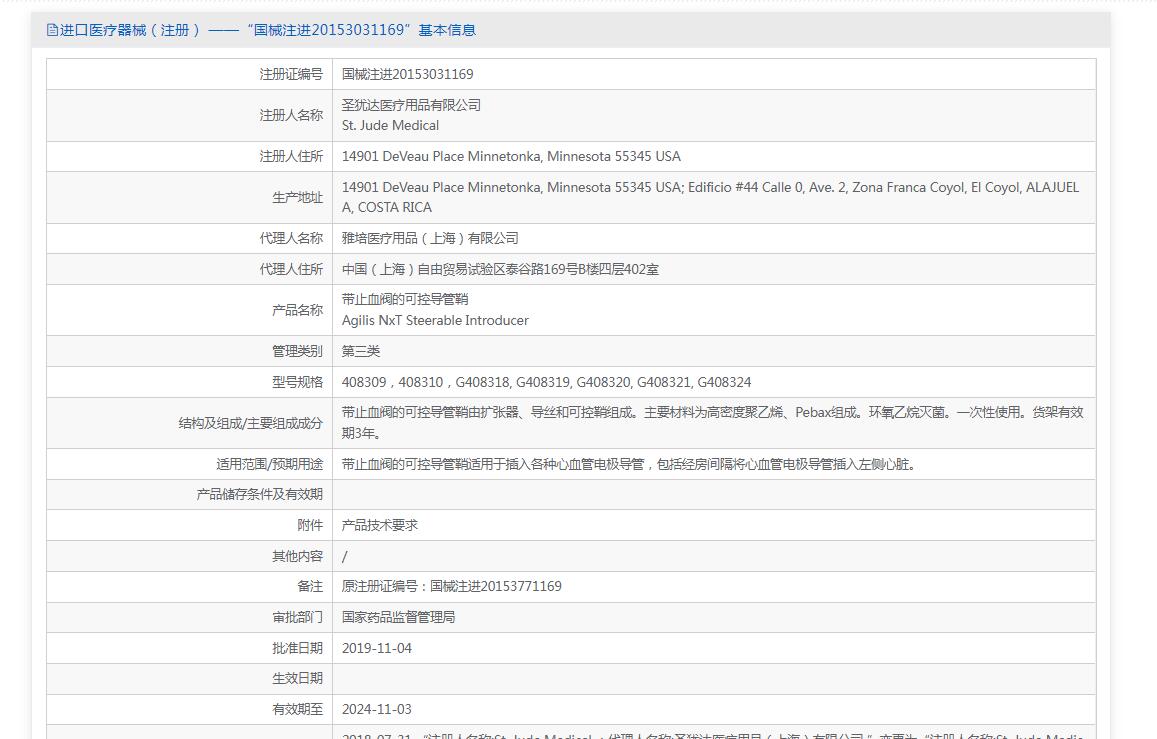1157x739 pixels.
Task: Select the registrant name St. Jude Medical
Action: (390, 125)
